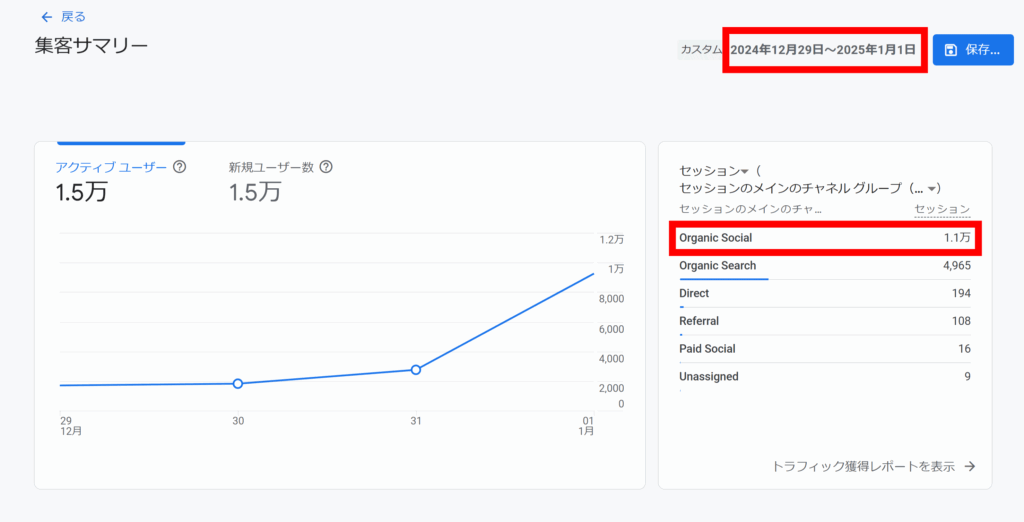1024x522 pixels.
Task: Select the Direct channel row
Action: pyautogui.click(x=824, y=293)
